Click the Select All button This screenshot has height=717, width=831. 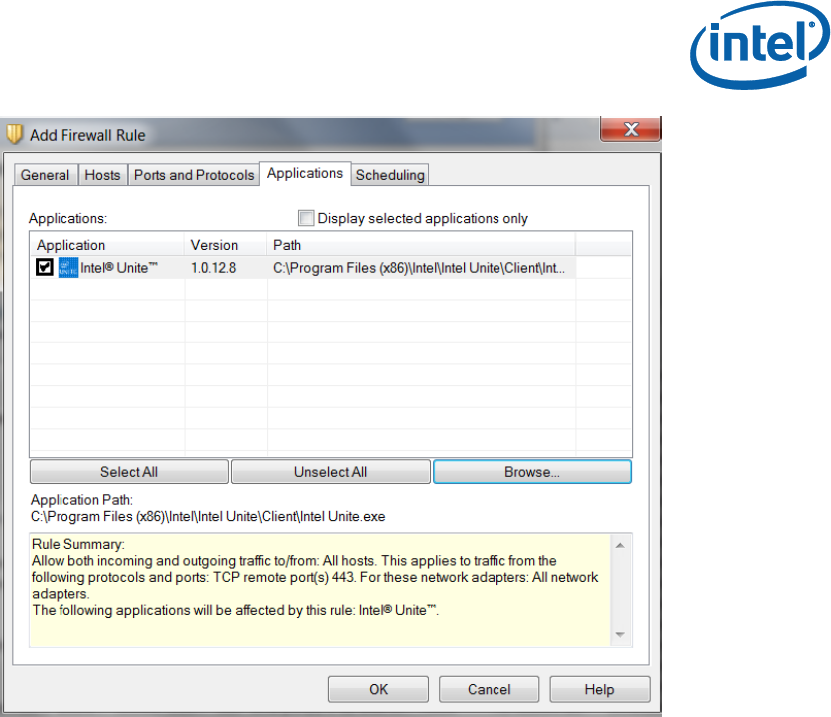(x=129, y=472)
